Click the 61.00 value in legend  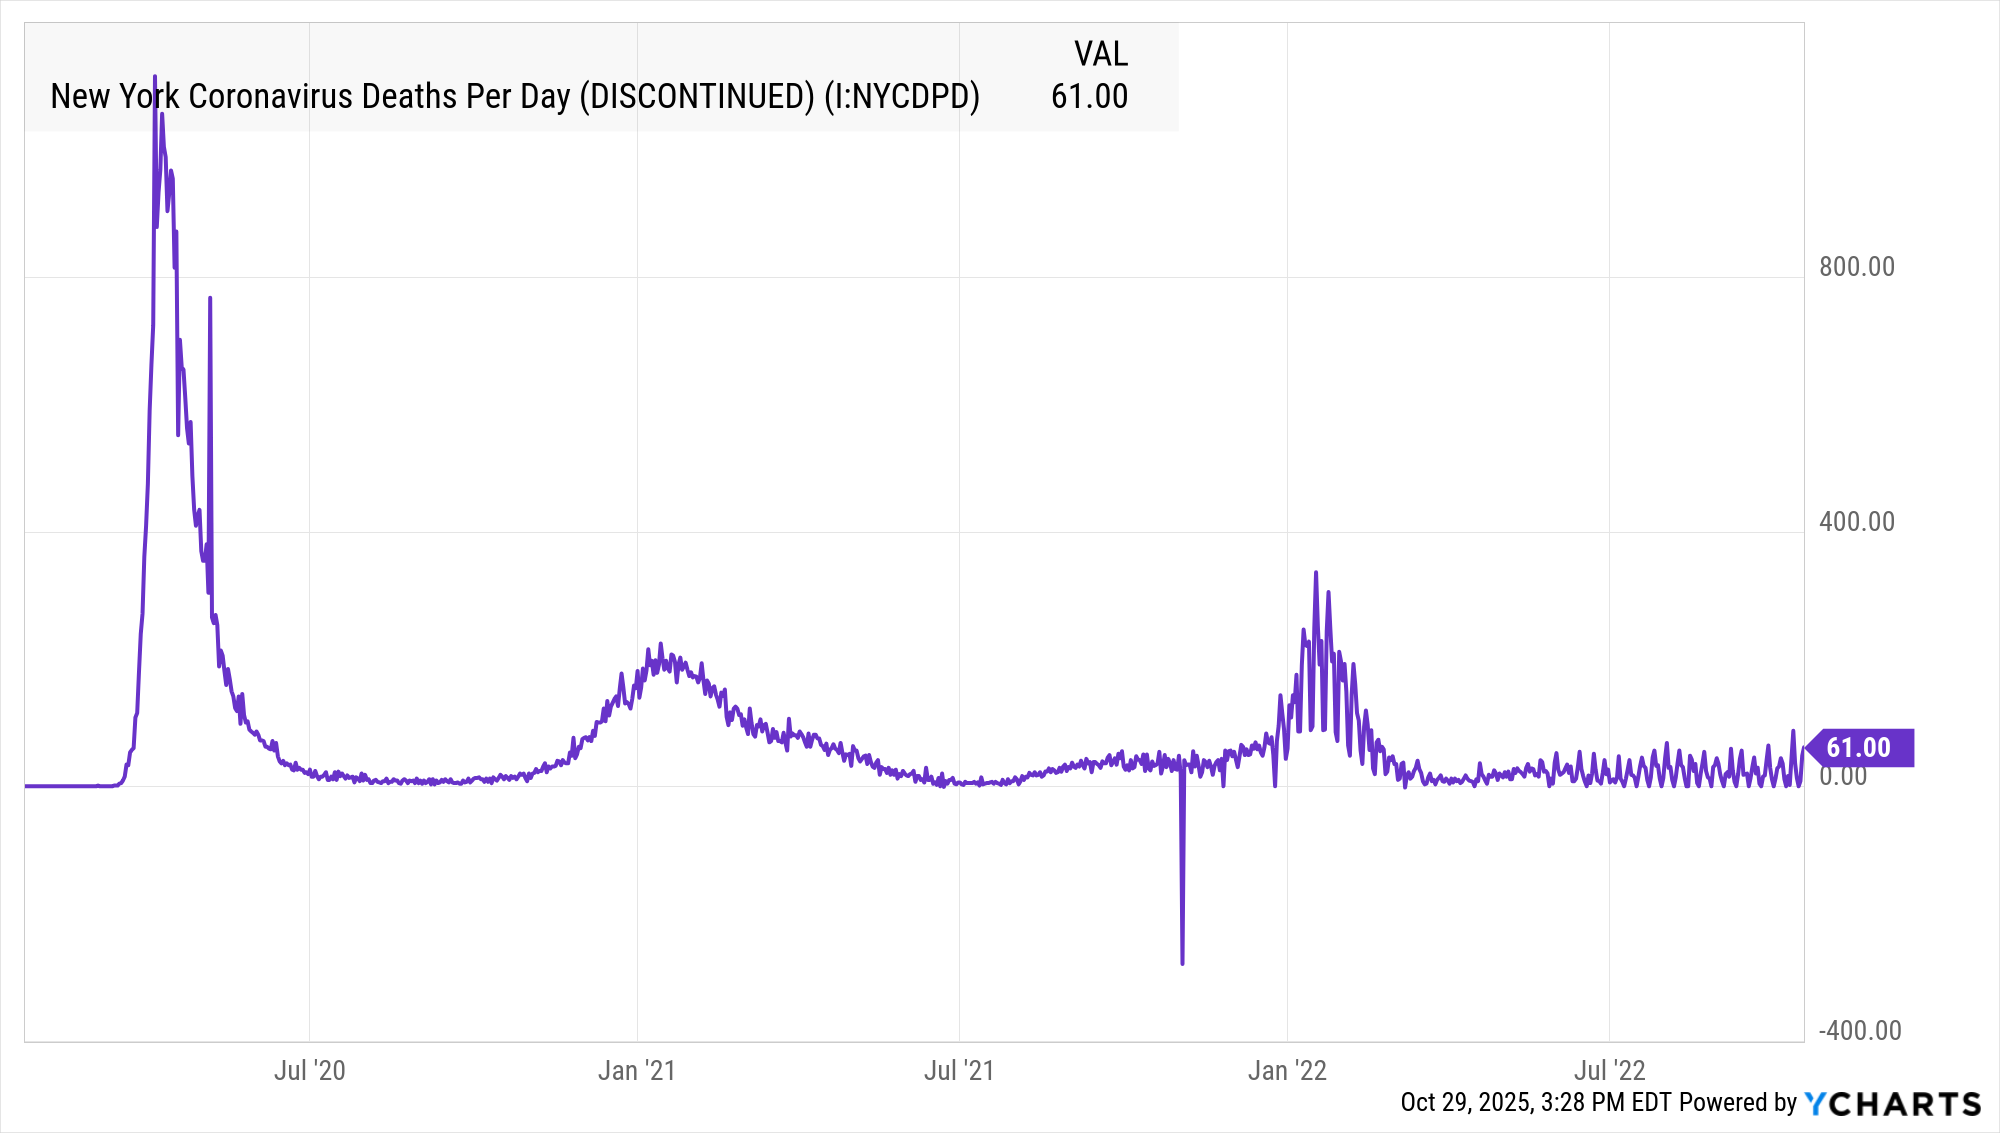pyautogui.click(x=1089, y=97)
